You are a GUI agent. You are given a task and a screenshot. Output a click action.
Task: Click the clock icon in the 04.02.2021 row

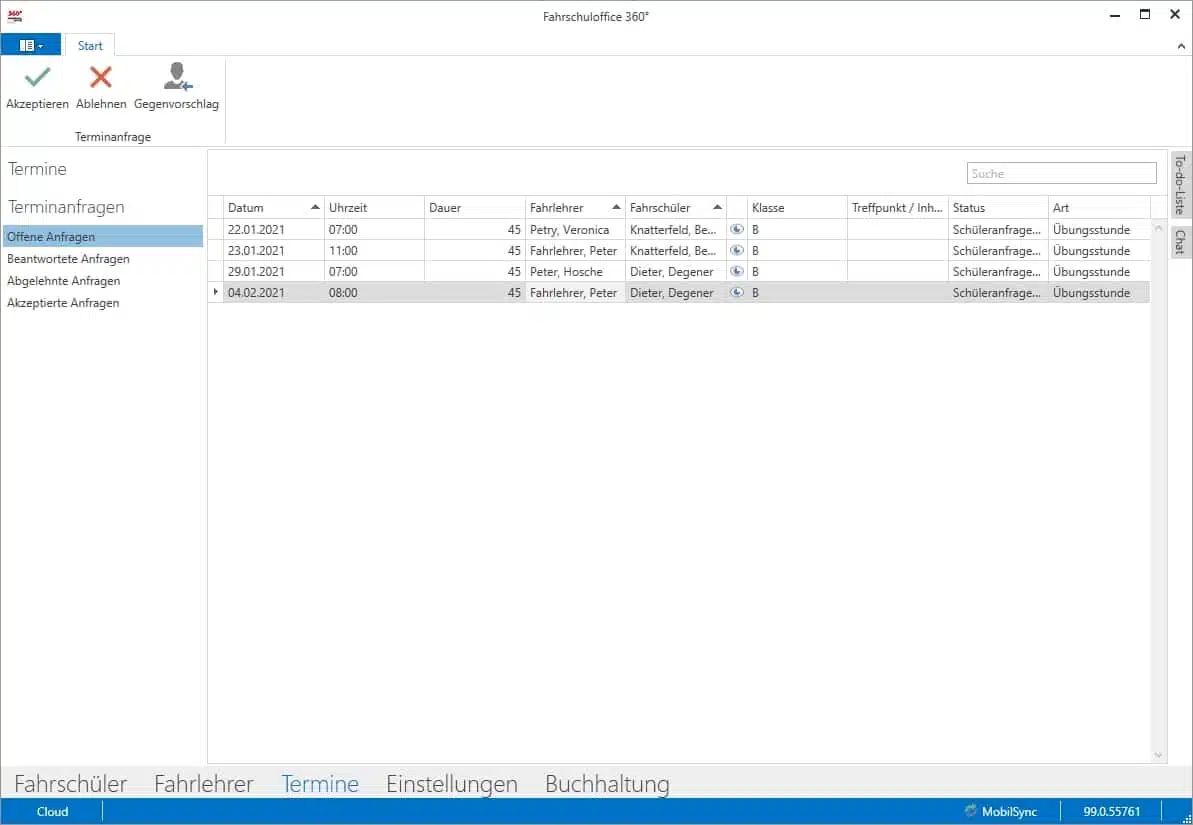[x=737, y=293]
